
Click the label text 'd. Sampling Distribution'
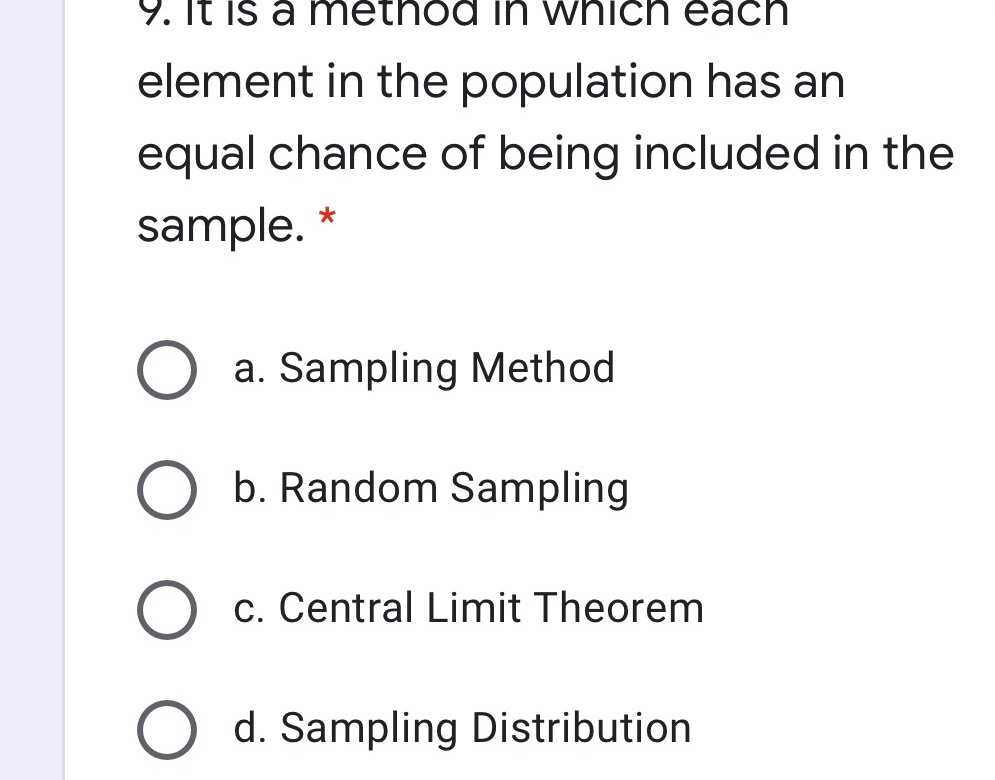click(x=462, y=728)
